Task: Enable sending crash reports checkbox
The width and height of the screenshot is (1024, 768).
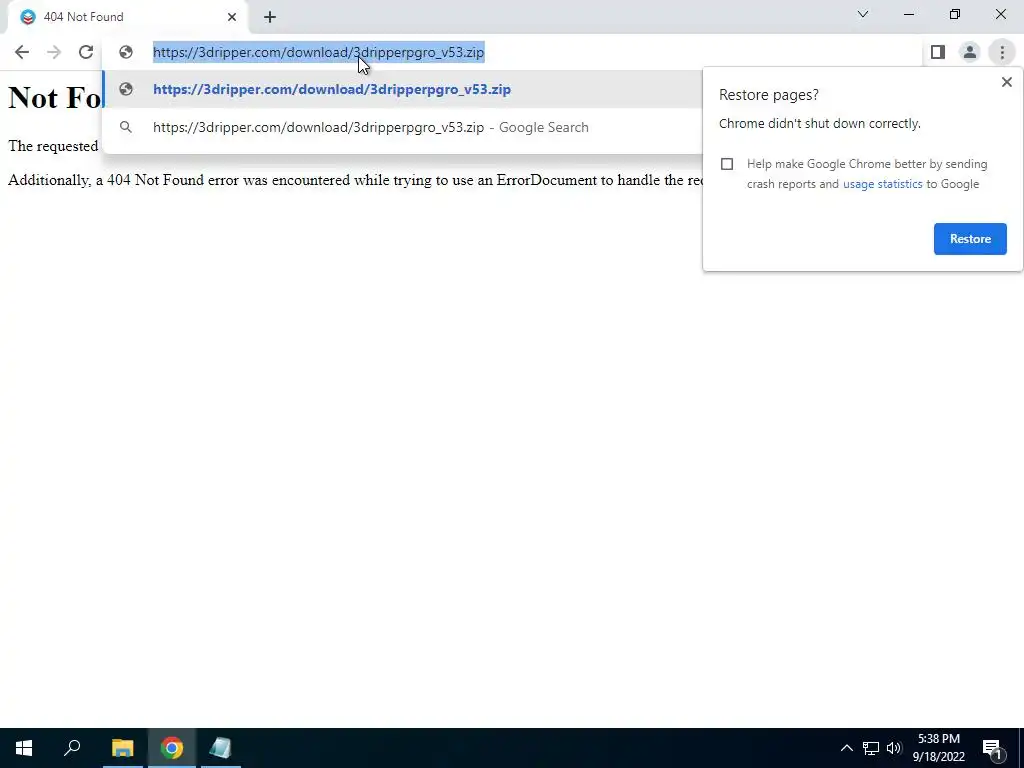Action: [727, 164]
